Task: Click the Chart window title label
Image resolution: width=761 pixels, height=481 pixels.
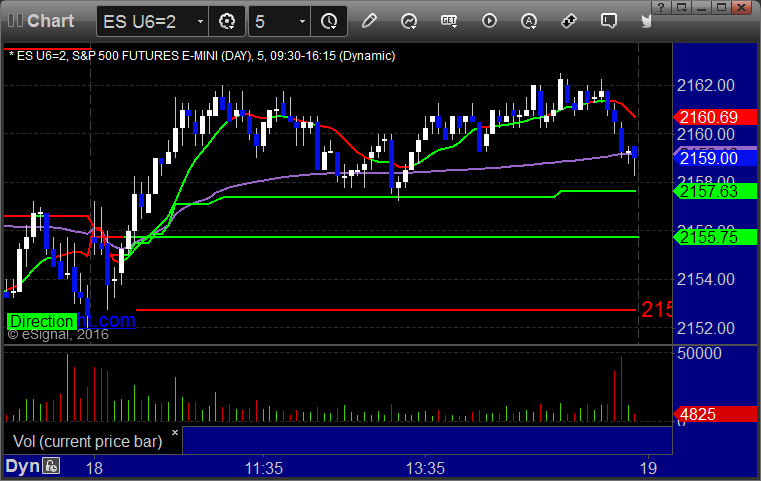Action: coord(50,21)
